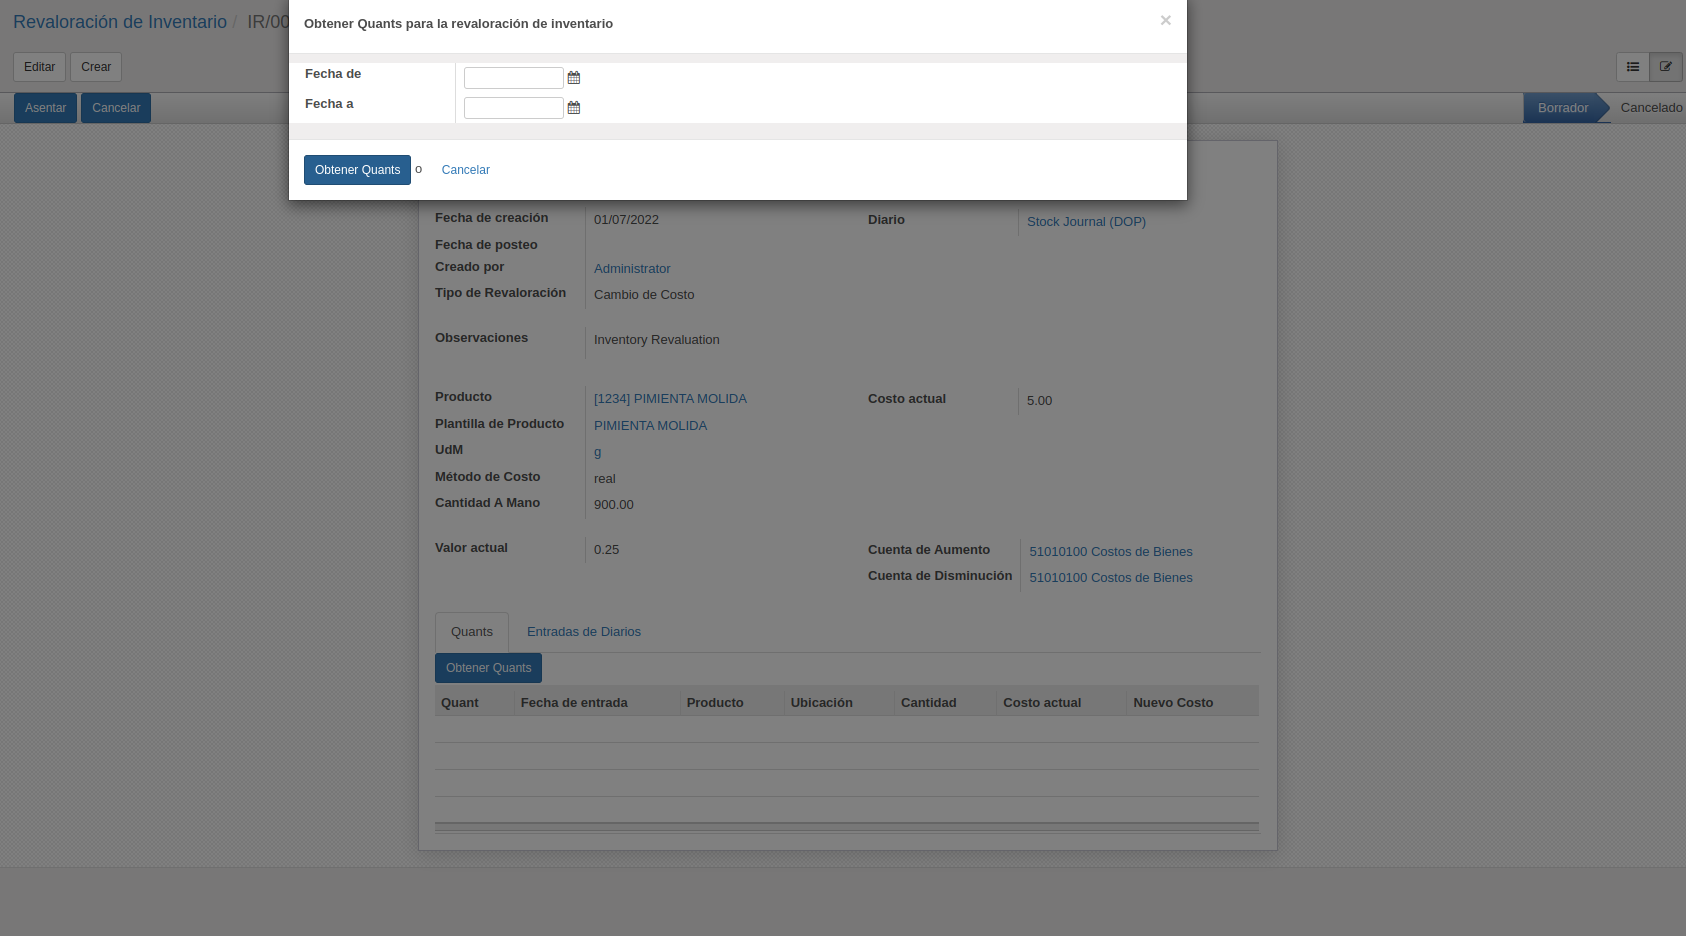Open PIMIENTA MOLIDA product template link
The width and height of the screenshot is (1686, 936).
[x=650, y=426]
